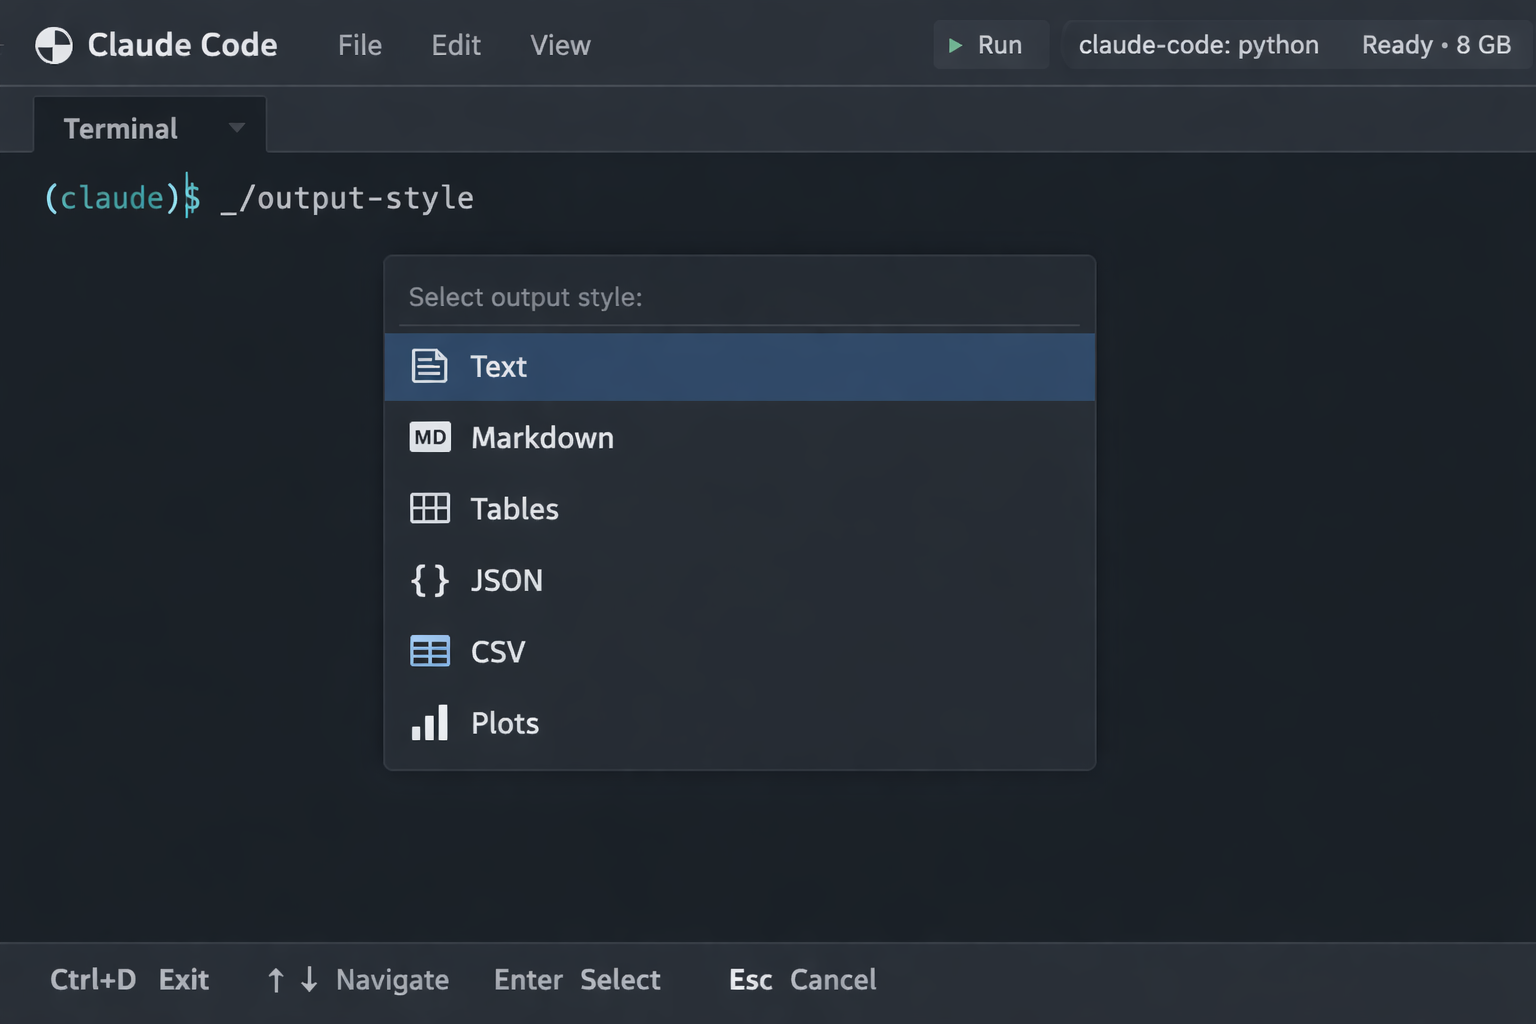Click the Claude Code logo icon

(x=54, y=45)
